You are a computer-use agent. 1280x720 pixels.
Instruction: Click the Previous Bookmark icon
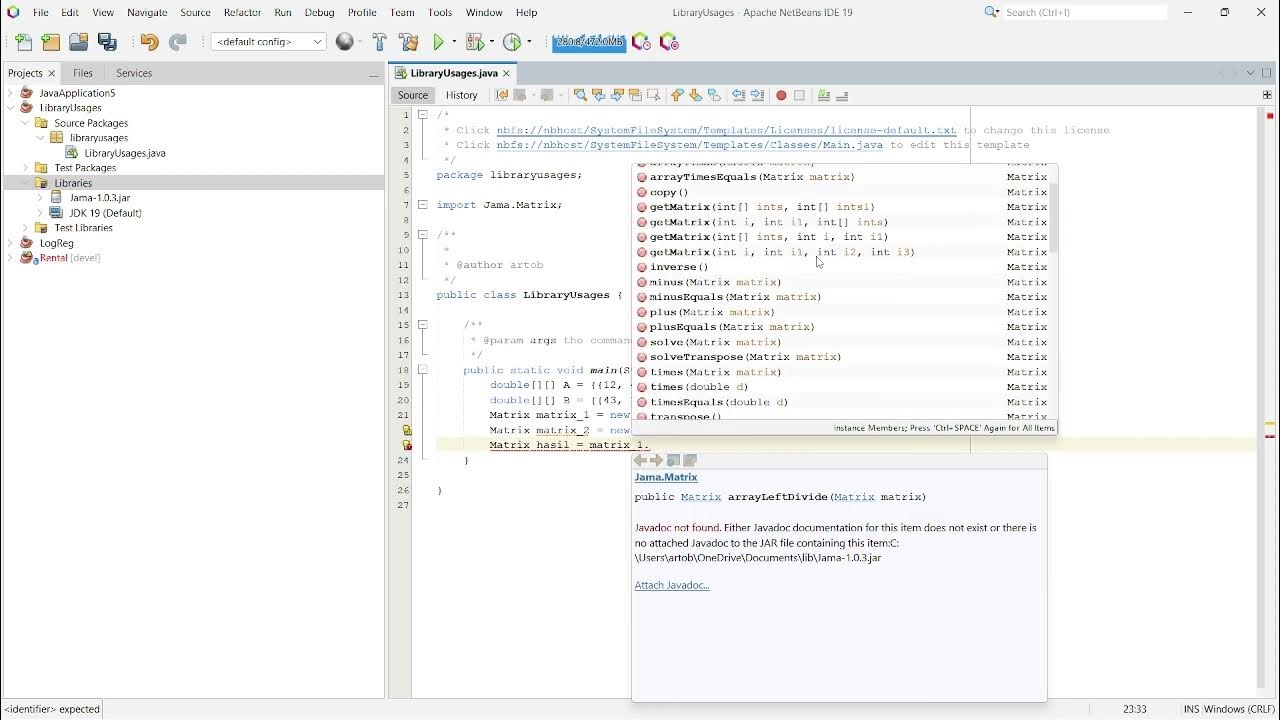coord(677,95)
